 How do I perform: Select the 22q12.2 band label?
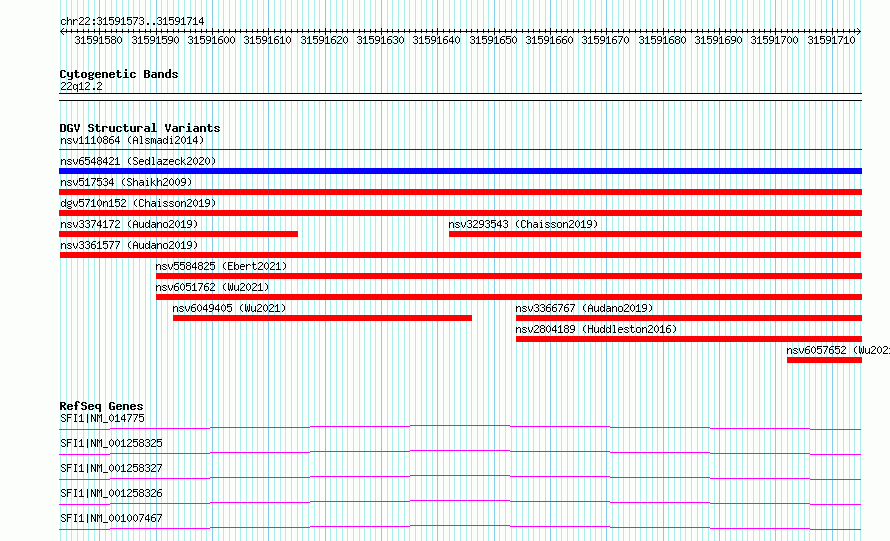[81, 86]
